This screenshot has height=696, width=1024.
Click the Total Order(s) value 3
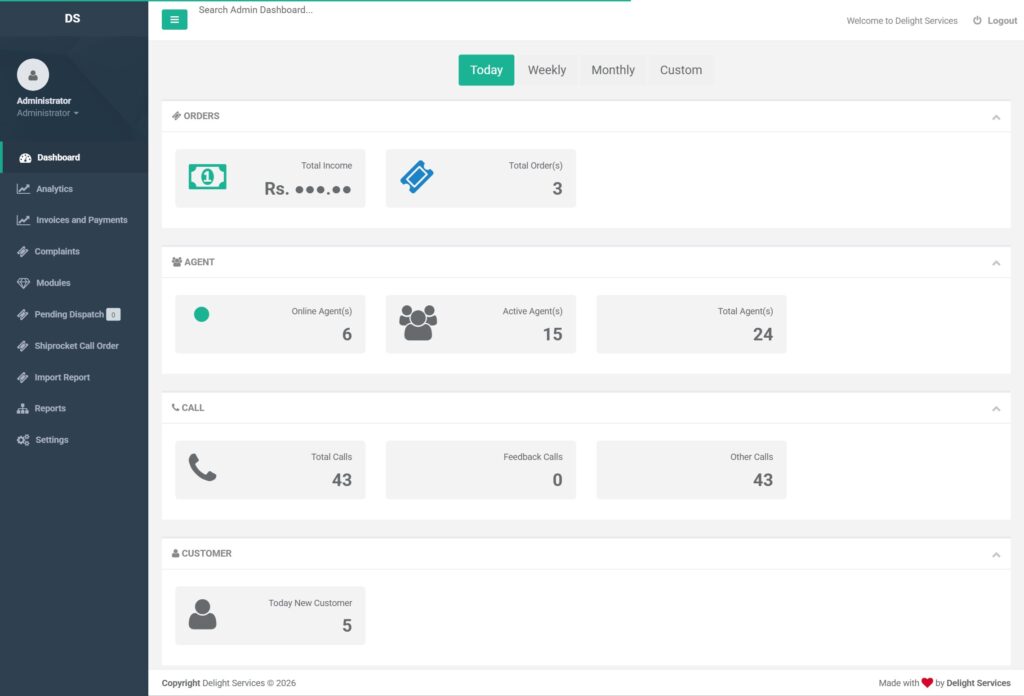[557, 189]
